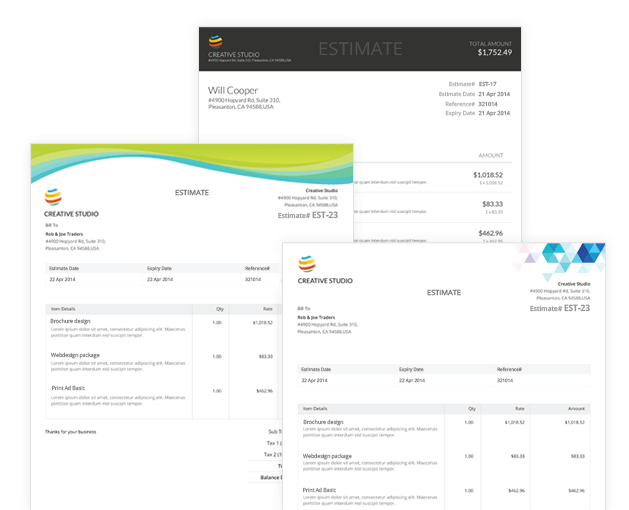Click Will Cooper's Hopyard Rd address
The height and width of the screenshot is (510, 629).
[x=244, y=104]
